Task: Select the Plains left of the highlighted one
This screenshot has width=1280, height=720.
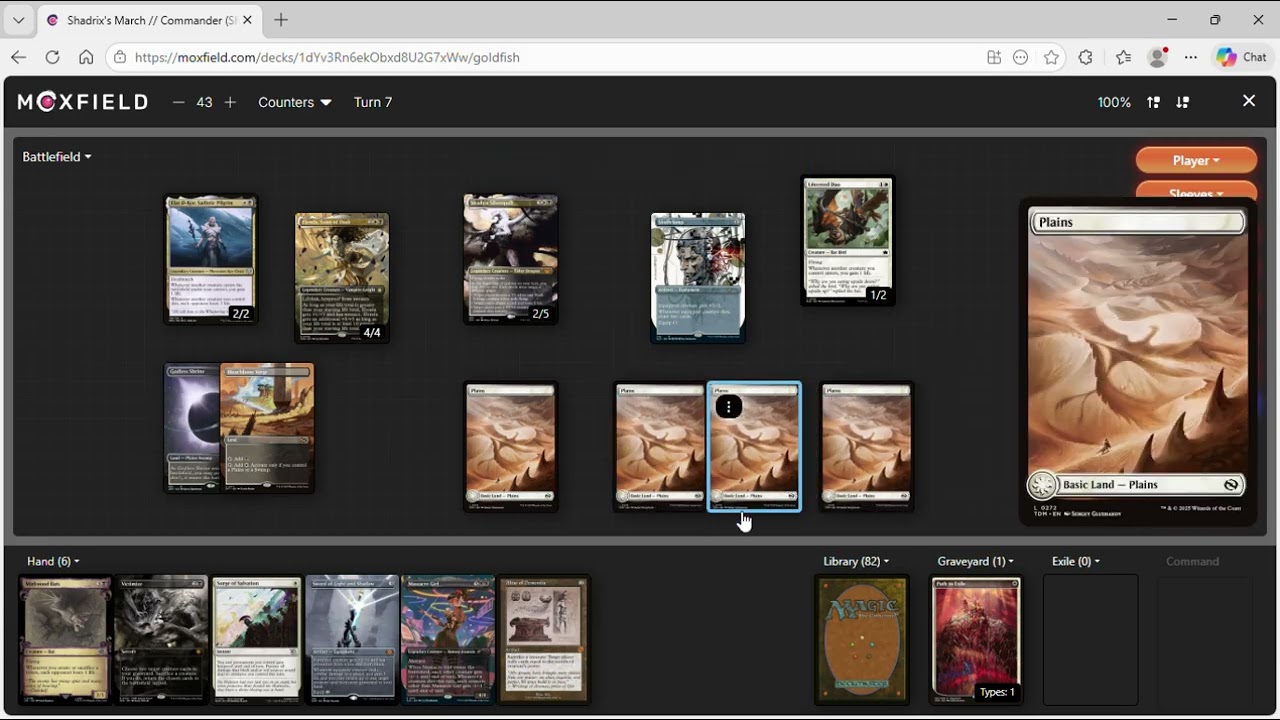Action: (x=660, y=447)
